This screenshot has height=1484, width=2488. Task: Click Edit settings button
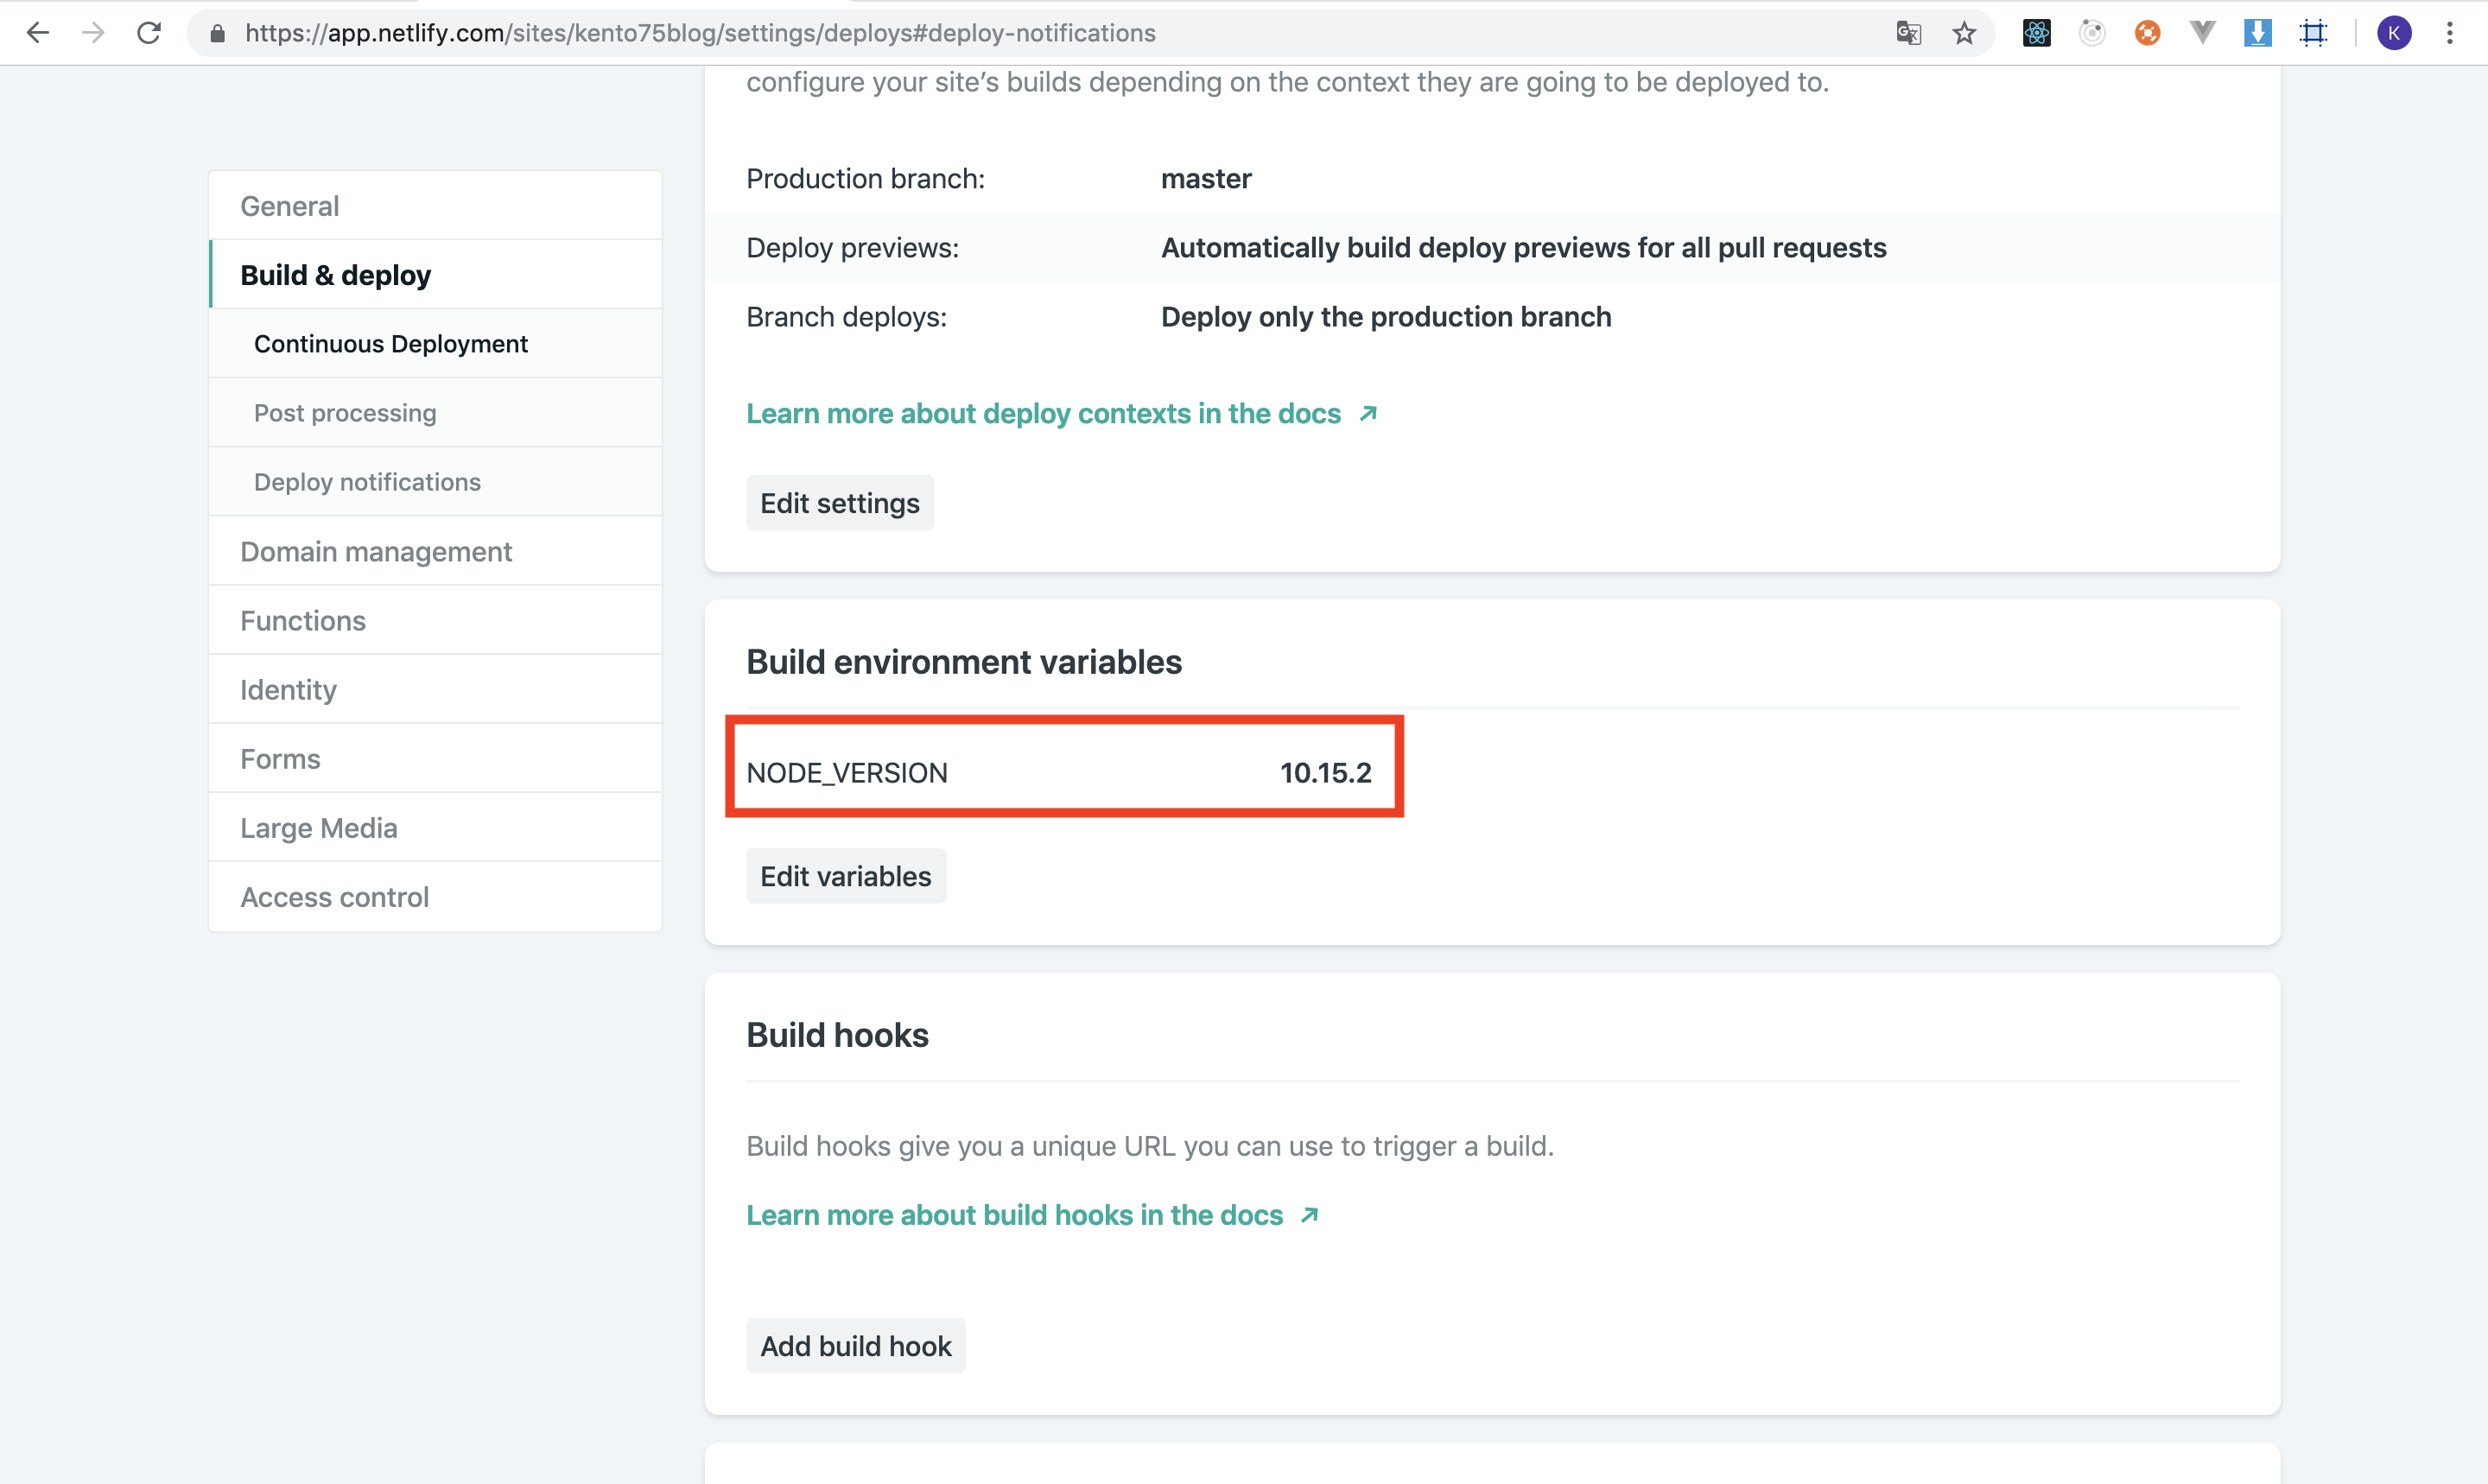click(x=839, y=503)
